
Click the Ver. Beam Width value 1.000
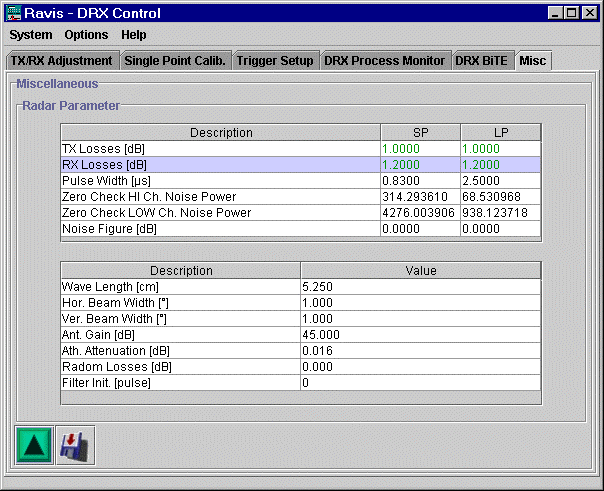pyautogui.click(x=421, y=318)
